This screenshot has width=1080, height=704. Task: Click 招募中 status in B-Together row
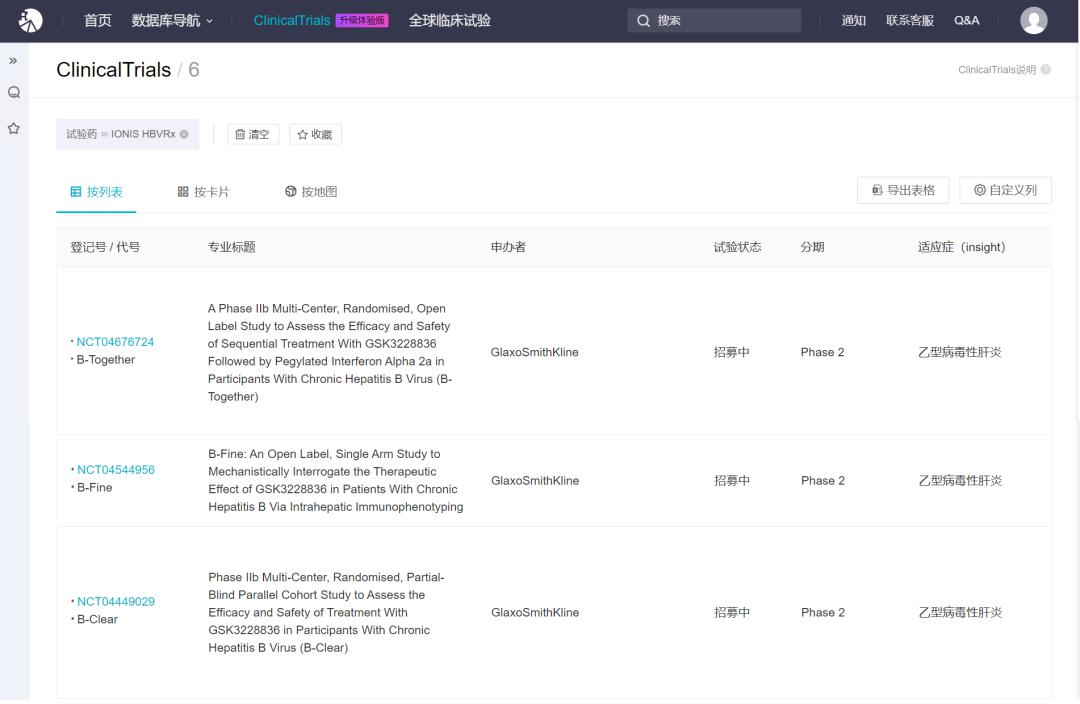[x=731, y=352]
